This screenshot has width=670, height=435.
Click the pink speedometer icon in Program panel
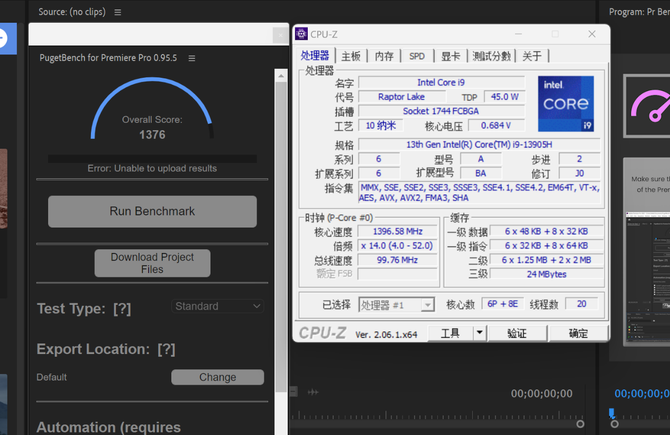(x=651, y=106)
